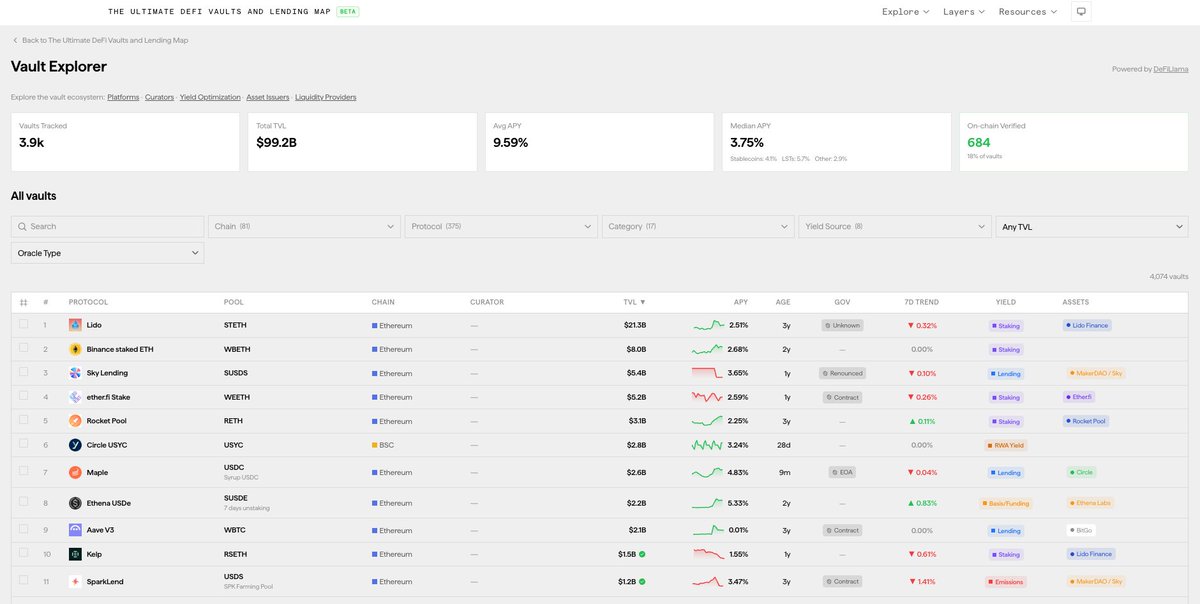Tick the checkbox for Circle USYC row
Image resolution: width=1200 pixels, height=604 pixels.
click(x=24, y=444)
